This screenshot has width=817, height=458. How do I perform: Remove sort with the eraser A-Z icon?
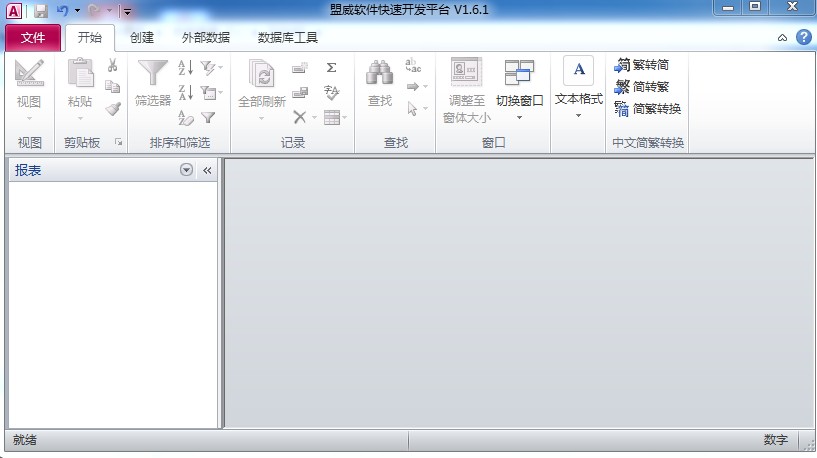point(186,117)
